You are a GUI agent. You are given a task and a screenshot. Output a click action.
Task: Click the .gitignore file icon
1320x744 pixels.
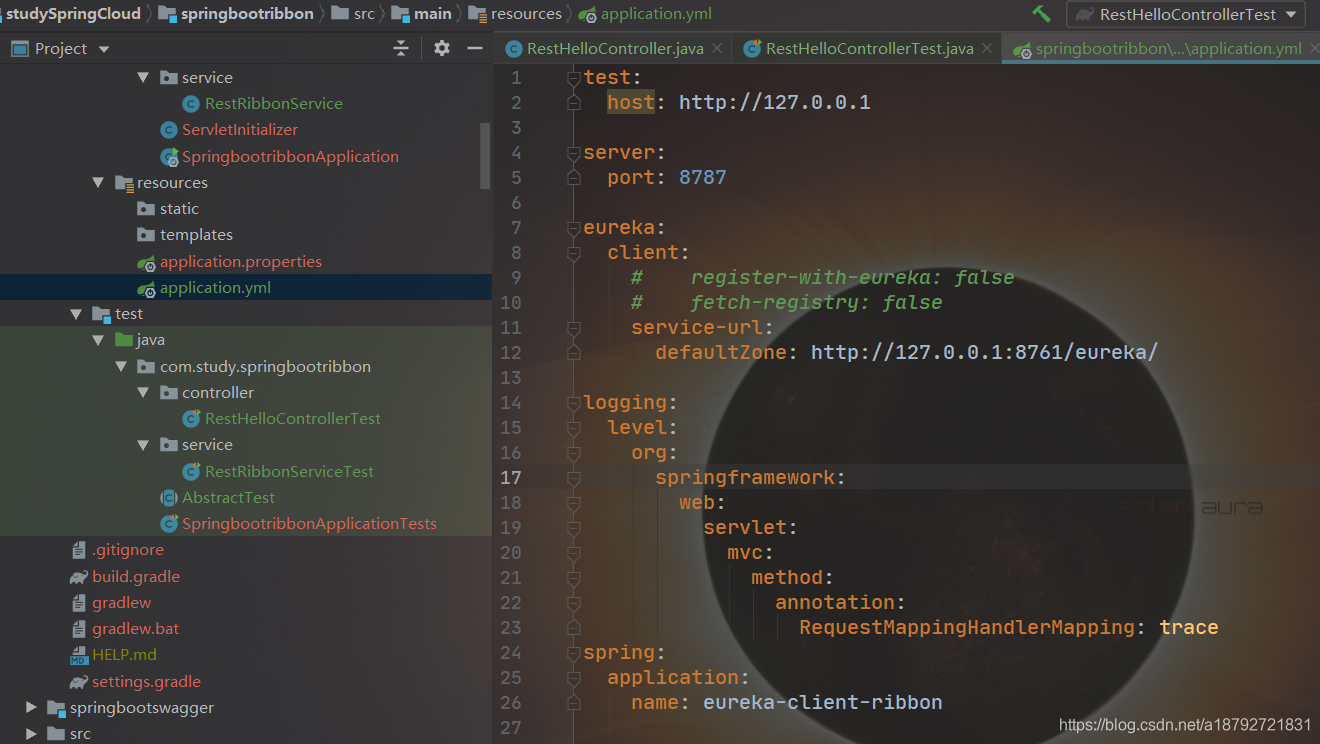pos(79,550)
